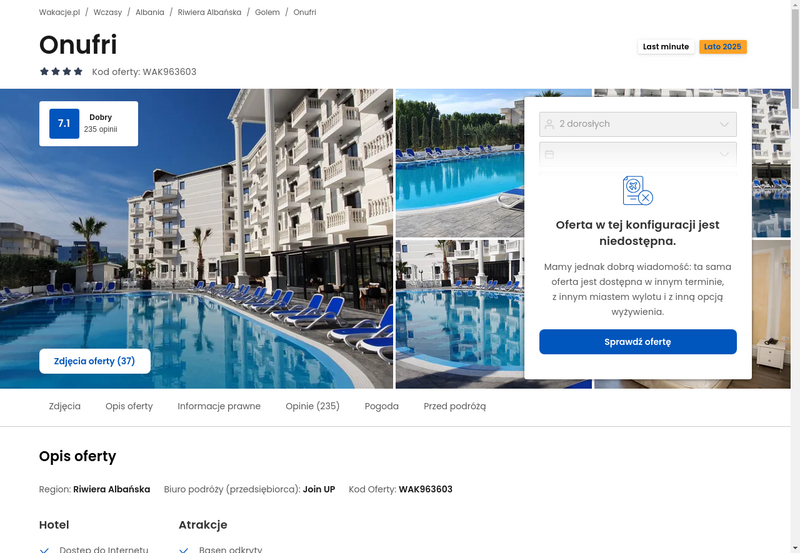Open Zdjęcia oferty (37) gallery button
Image resolution: width=800 pixels, height=553 pixels.
click(95, 361)
